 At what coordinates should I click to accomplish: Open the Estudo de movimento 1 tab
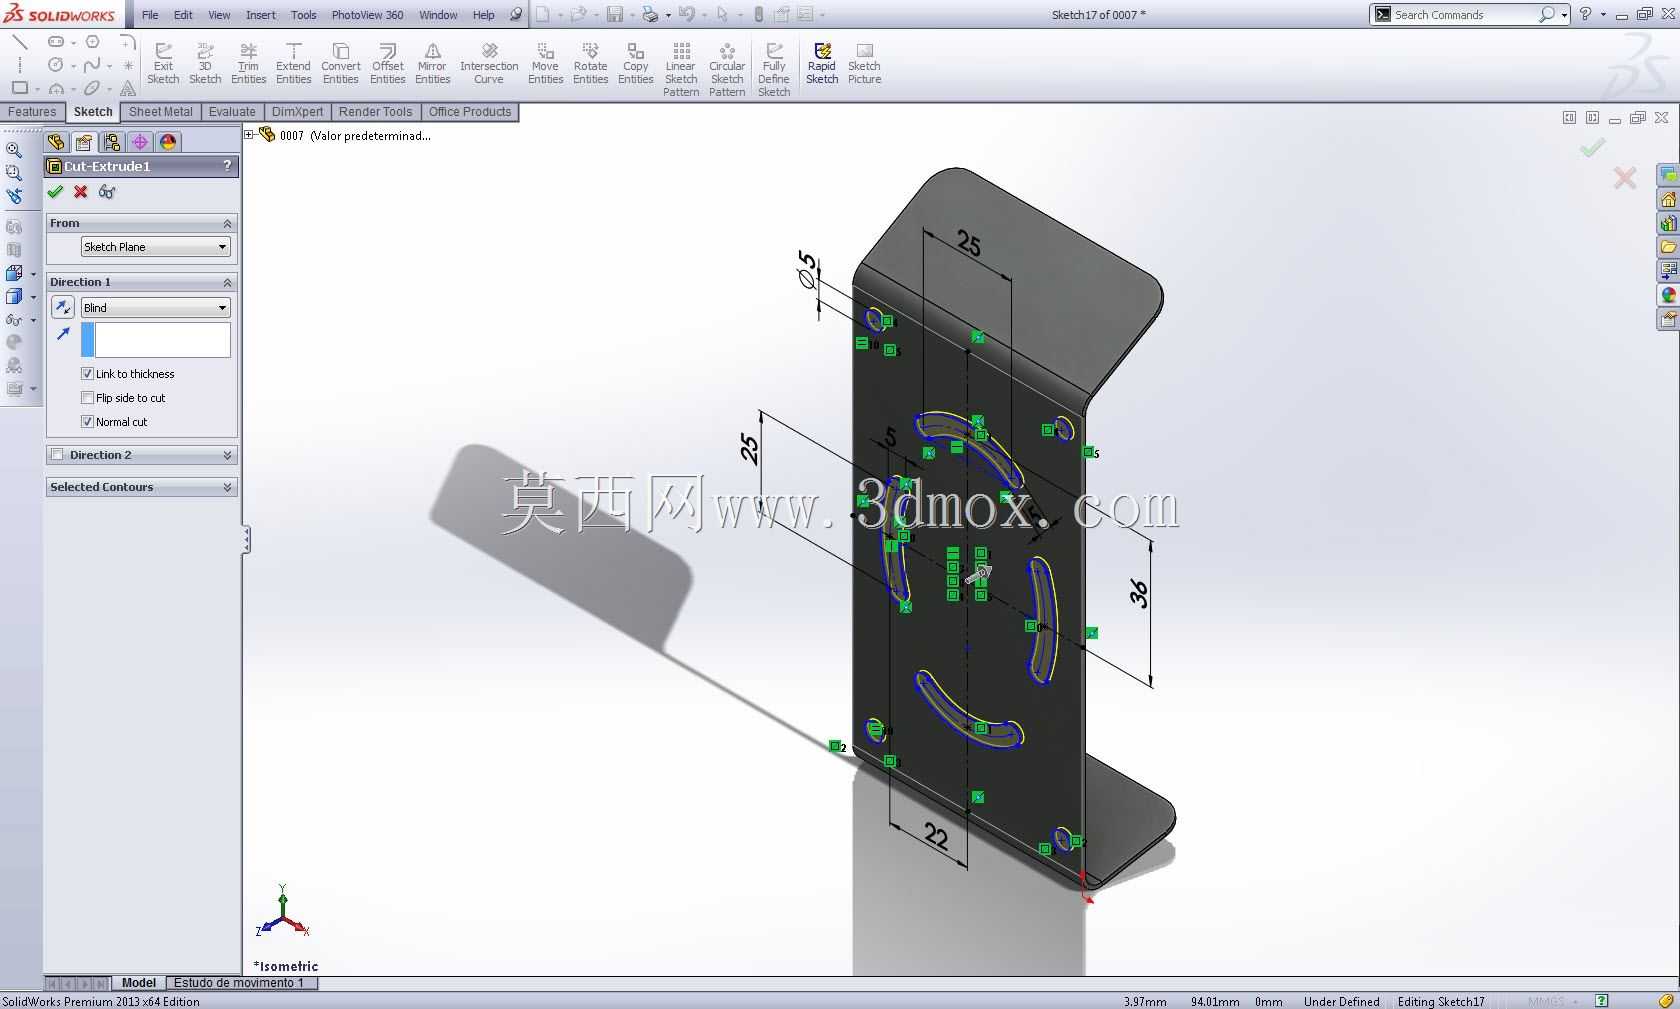(239, 983)
